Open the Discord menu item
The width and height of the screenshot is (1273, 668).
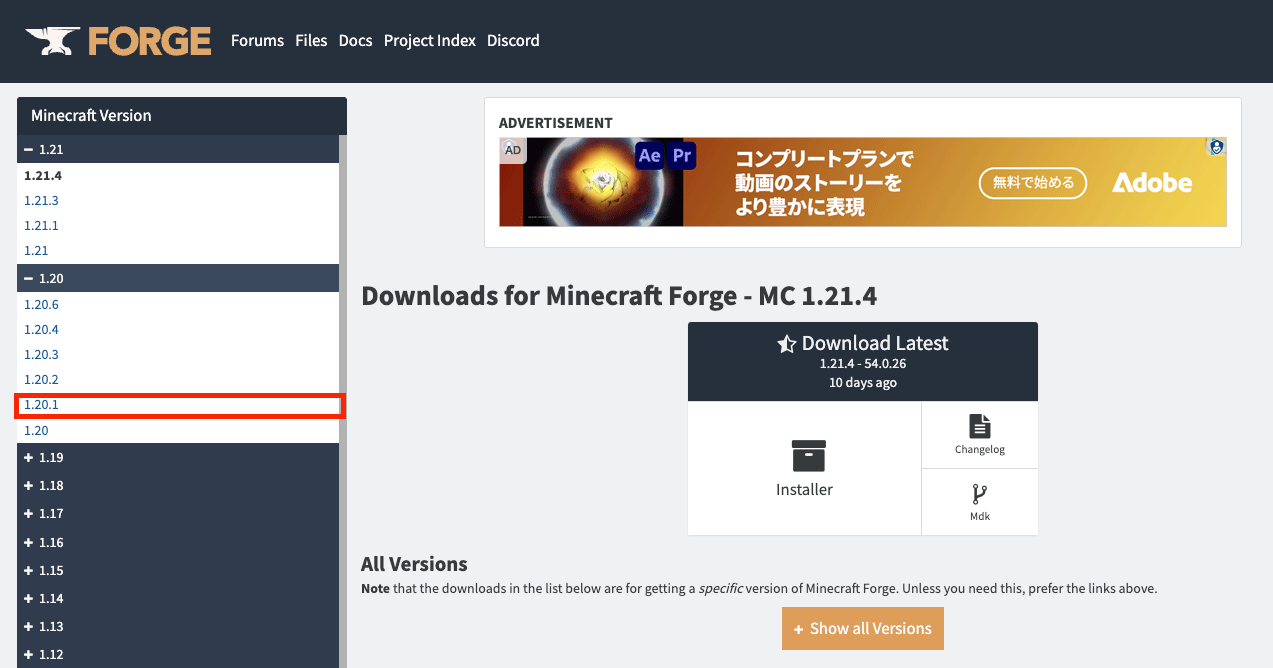[513, 41]
